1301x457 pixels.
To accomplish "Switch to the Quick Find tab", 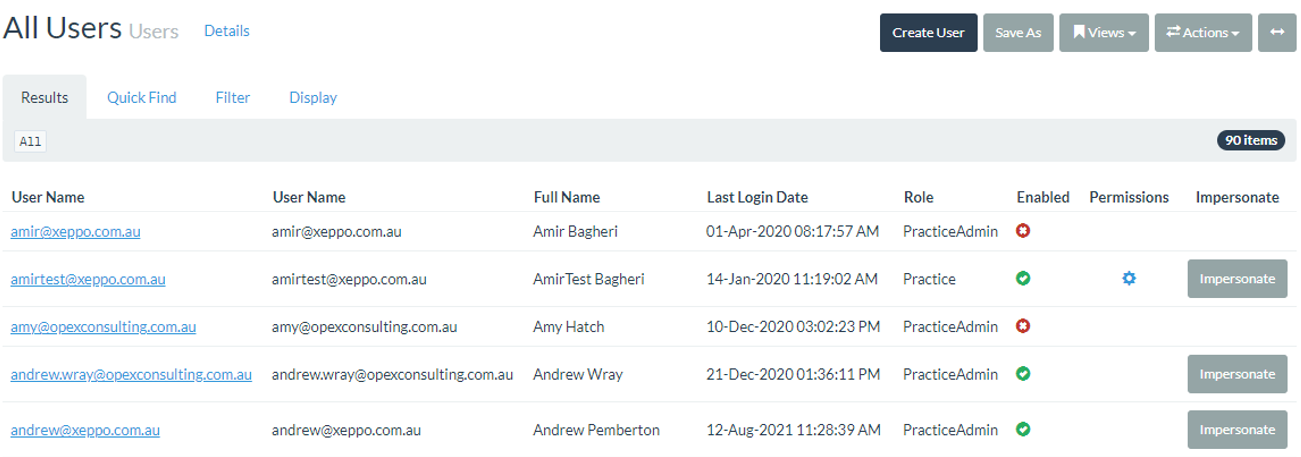I will point(142,98).
